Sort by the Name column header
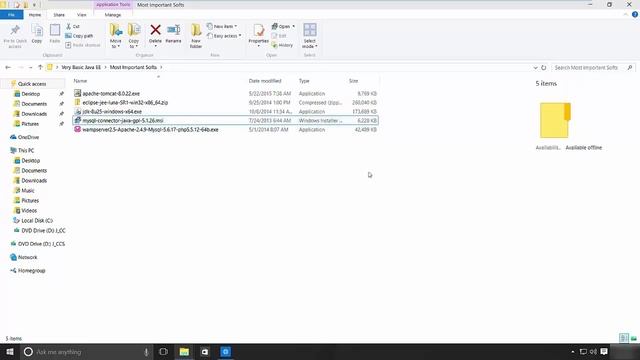 tap(80, 81)
